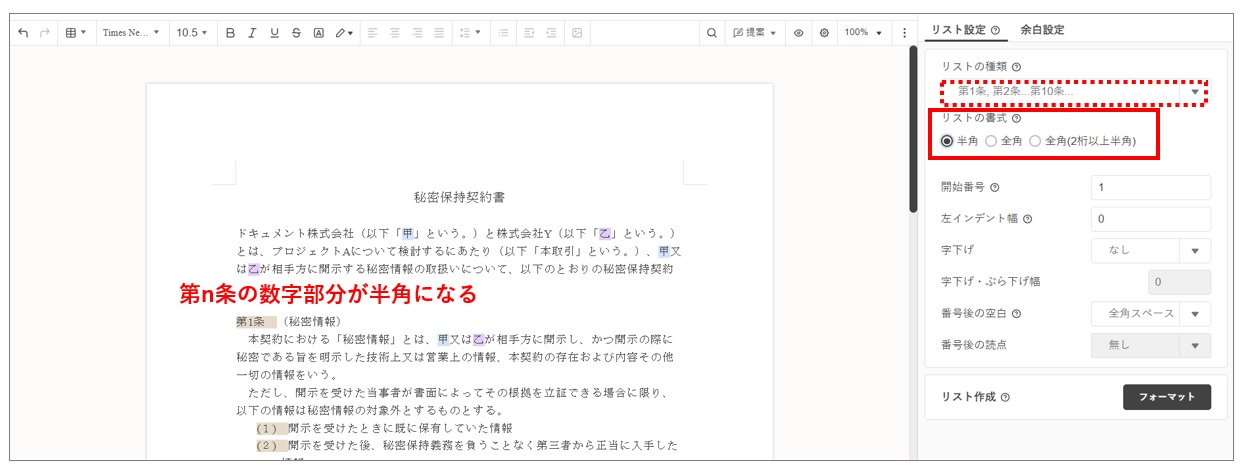Apply strikethrough formatting
The height and width of the screenshot is (470, 1242).
(296, 33)
